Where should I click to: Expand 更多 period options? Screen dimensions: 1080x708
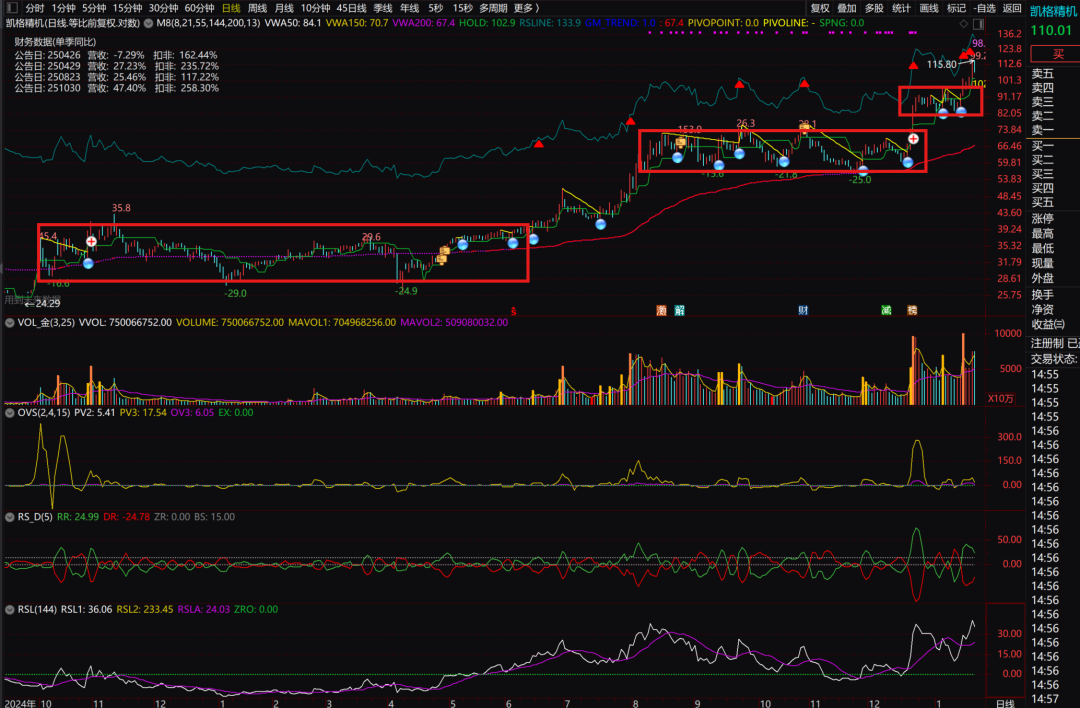click(x=526, y=8)
